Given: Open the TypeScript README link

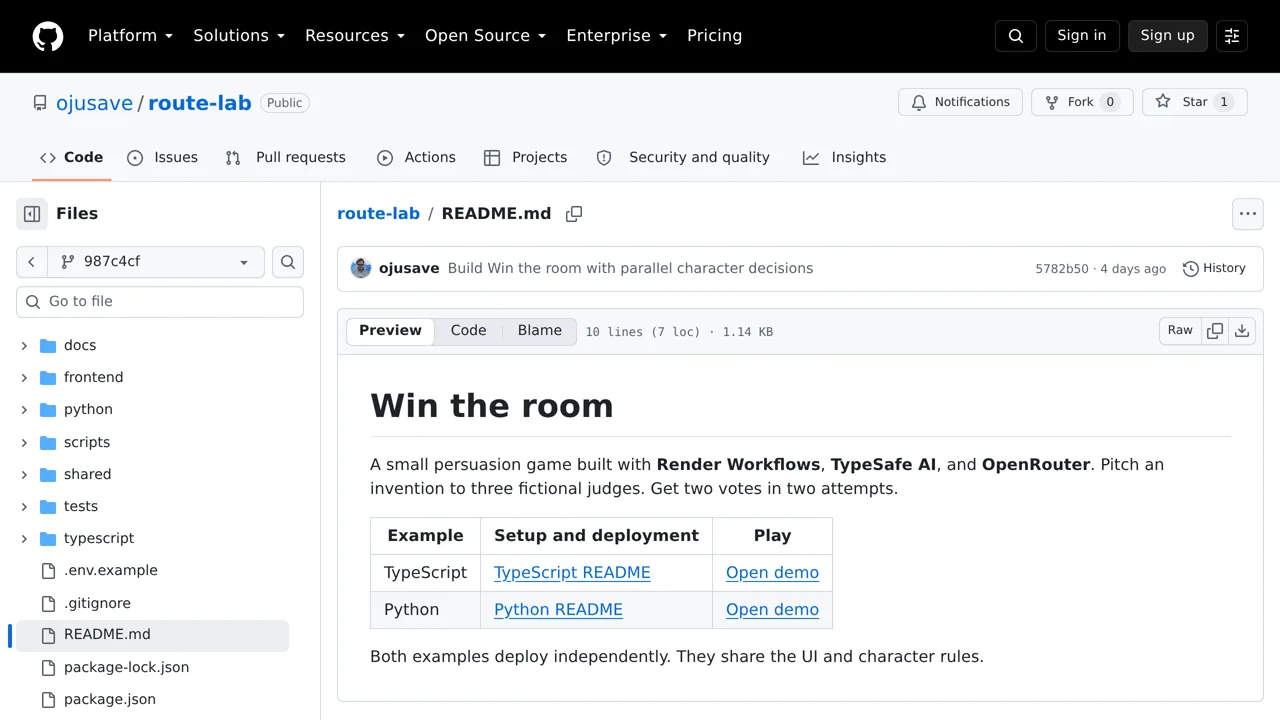Looking at the screenshot, I should click(x=572, y=573).
